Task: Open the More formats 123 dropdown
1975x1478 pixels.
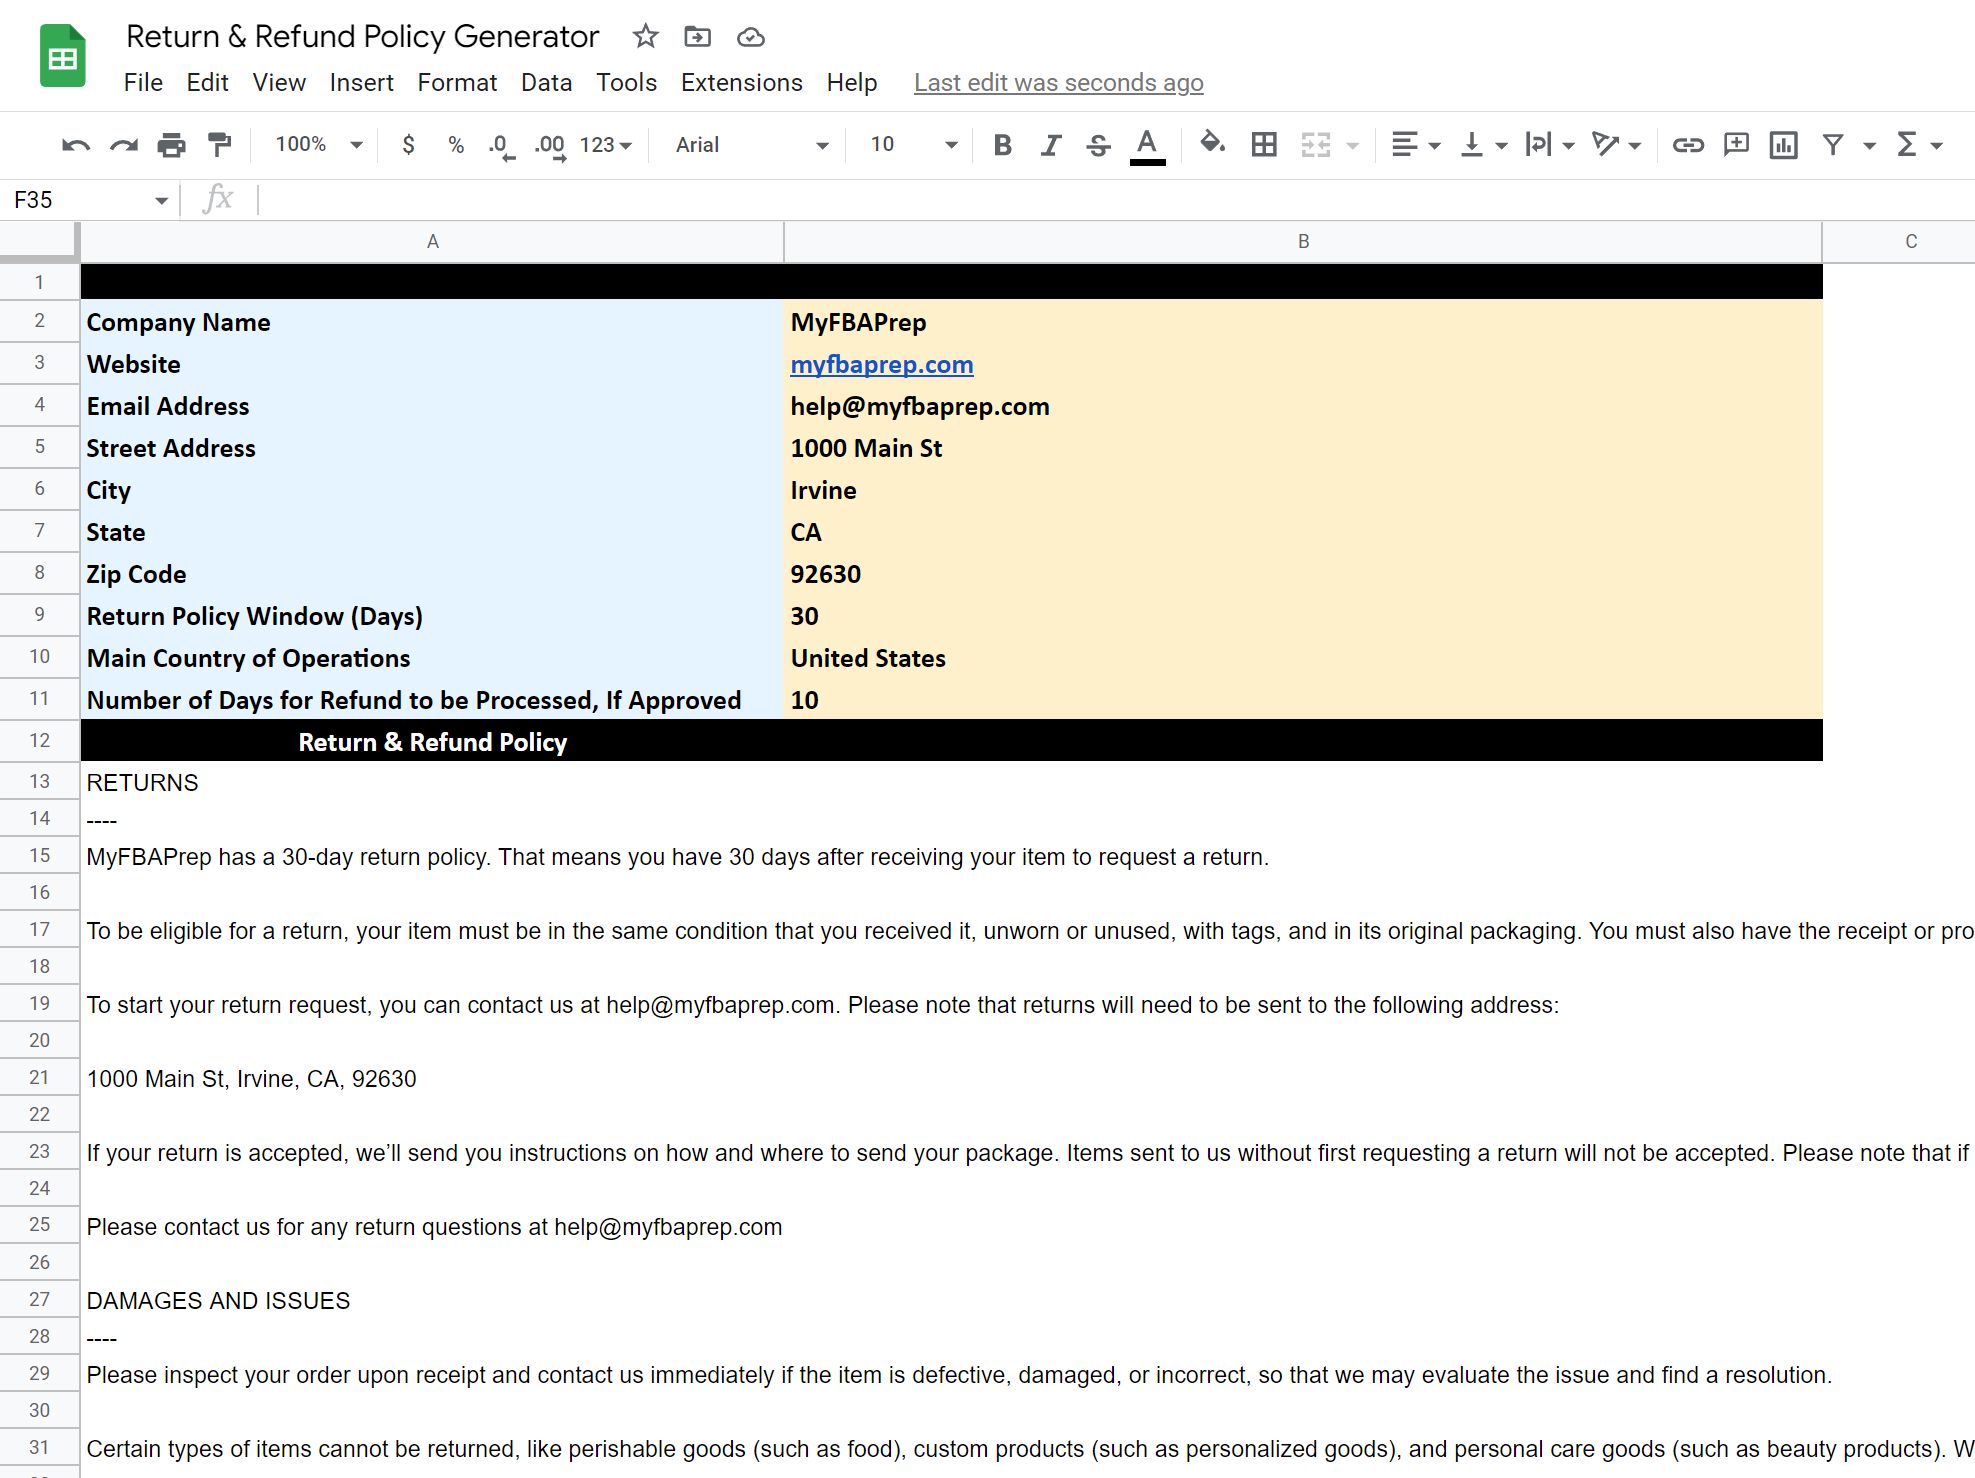Action: [x=600, y=145]
